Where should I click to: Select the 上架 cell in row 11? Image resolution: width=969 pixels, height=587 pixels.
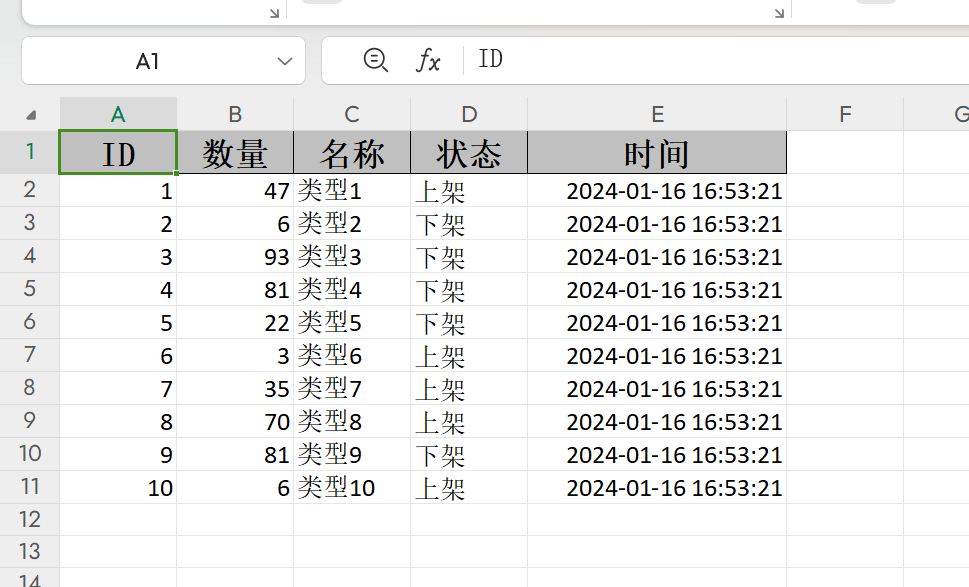pyautogui.click(x=469, y=488)
